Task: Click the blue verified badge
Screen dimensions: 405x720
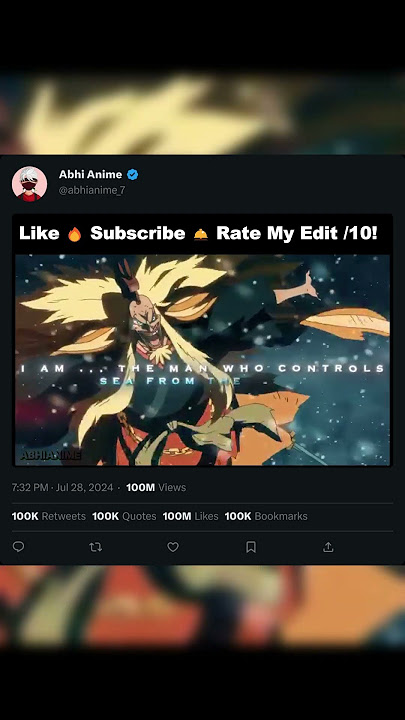Action: coord(133,174)
